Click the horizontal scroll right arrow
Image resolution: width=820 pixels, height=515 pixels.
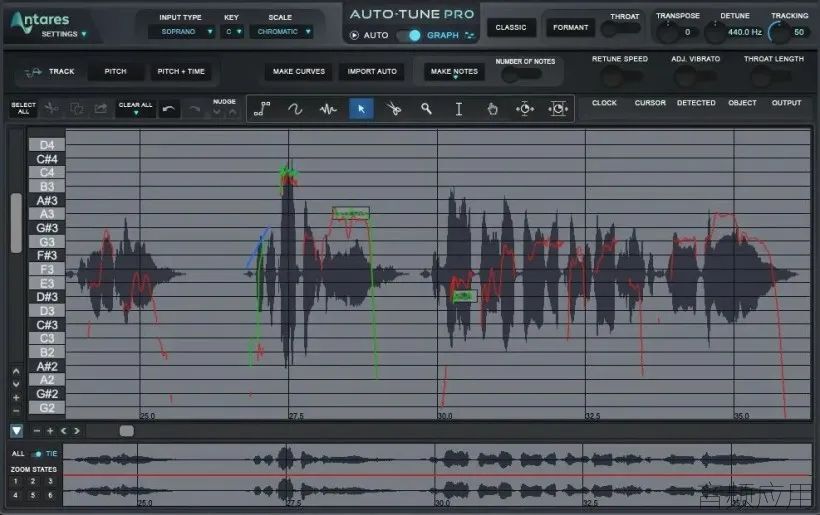(77, 431)
